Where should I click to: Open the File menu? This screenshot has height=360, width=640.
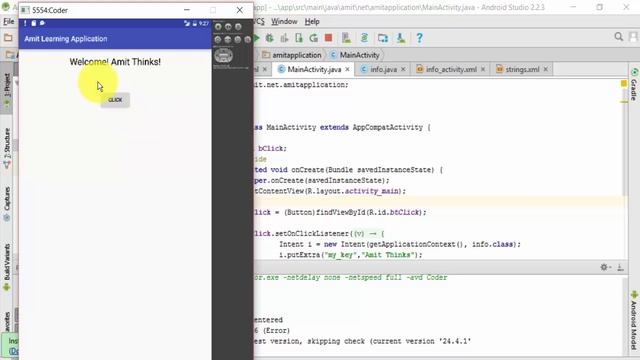coord(9,21)
